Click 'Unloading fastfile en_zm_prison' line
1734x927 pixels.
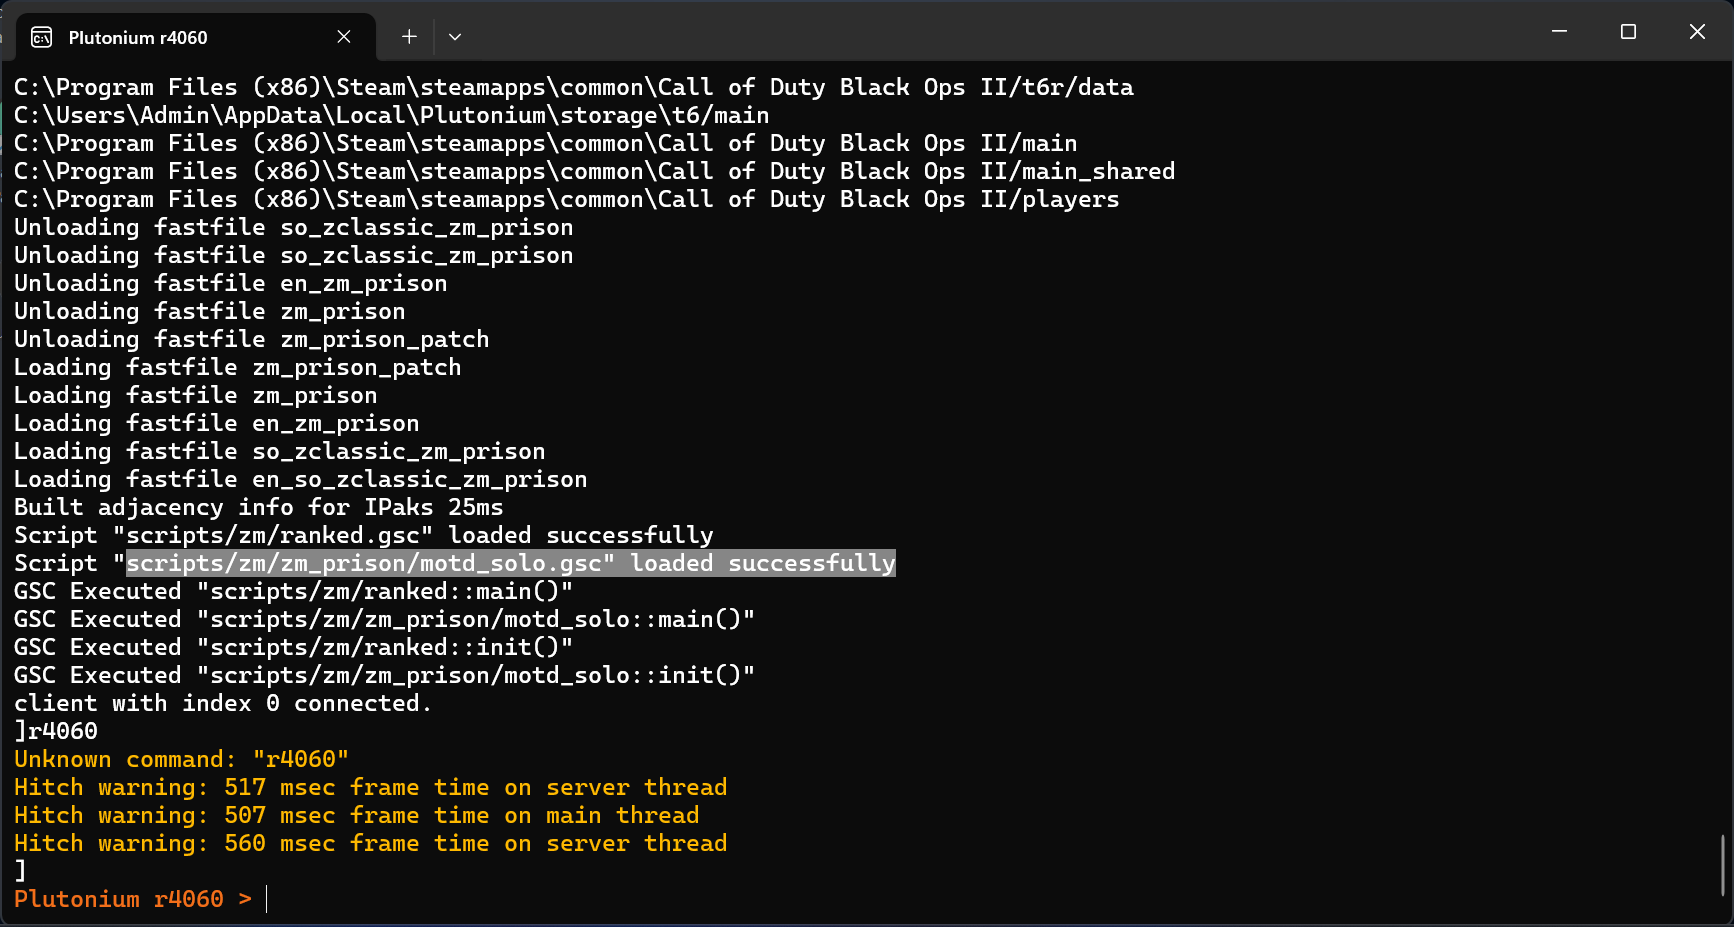point(230,283)
